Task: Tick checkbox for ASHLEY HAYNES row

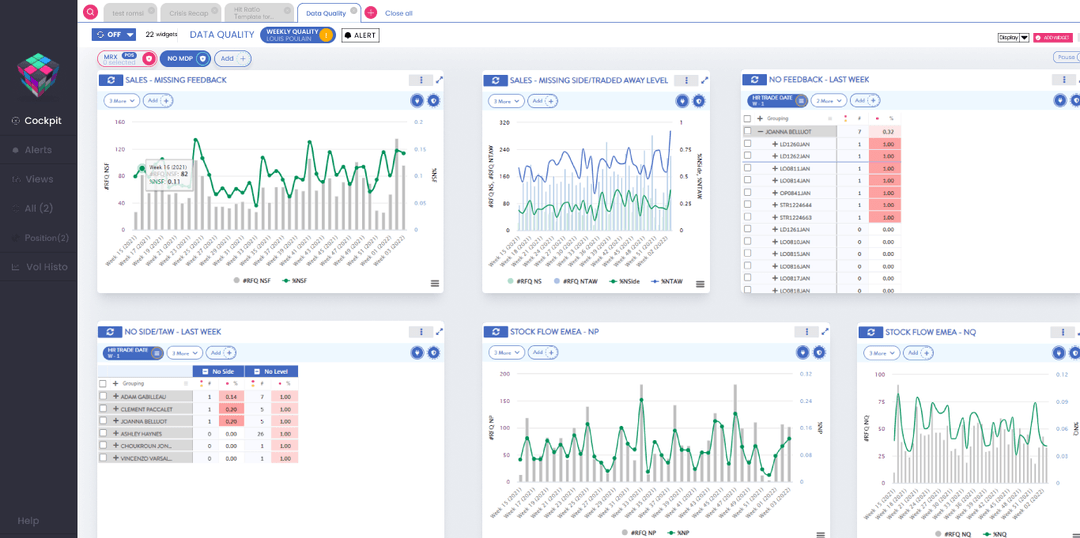Action: (x=103, y=433)
